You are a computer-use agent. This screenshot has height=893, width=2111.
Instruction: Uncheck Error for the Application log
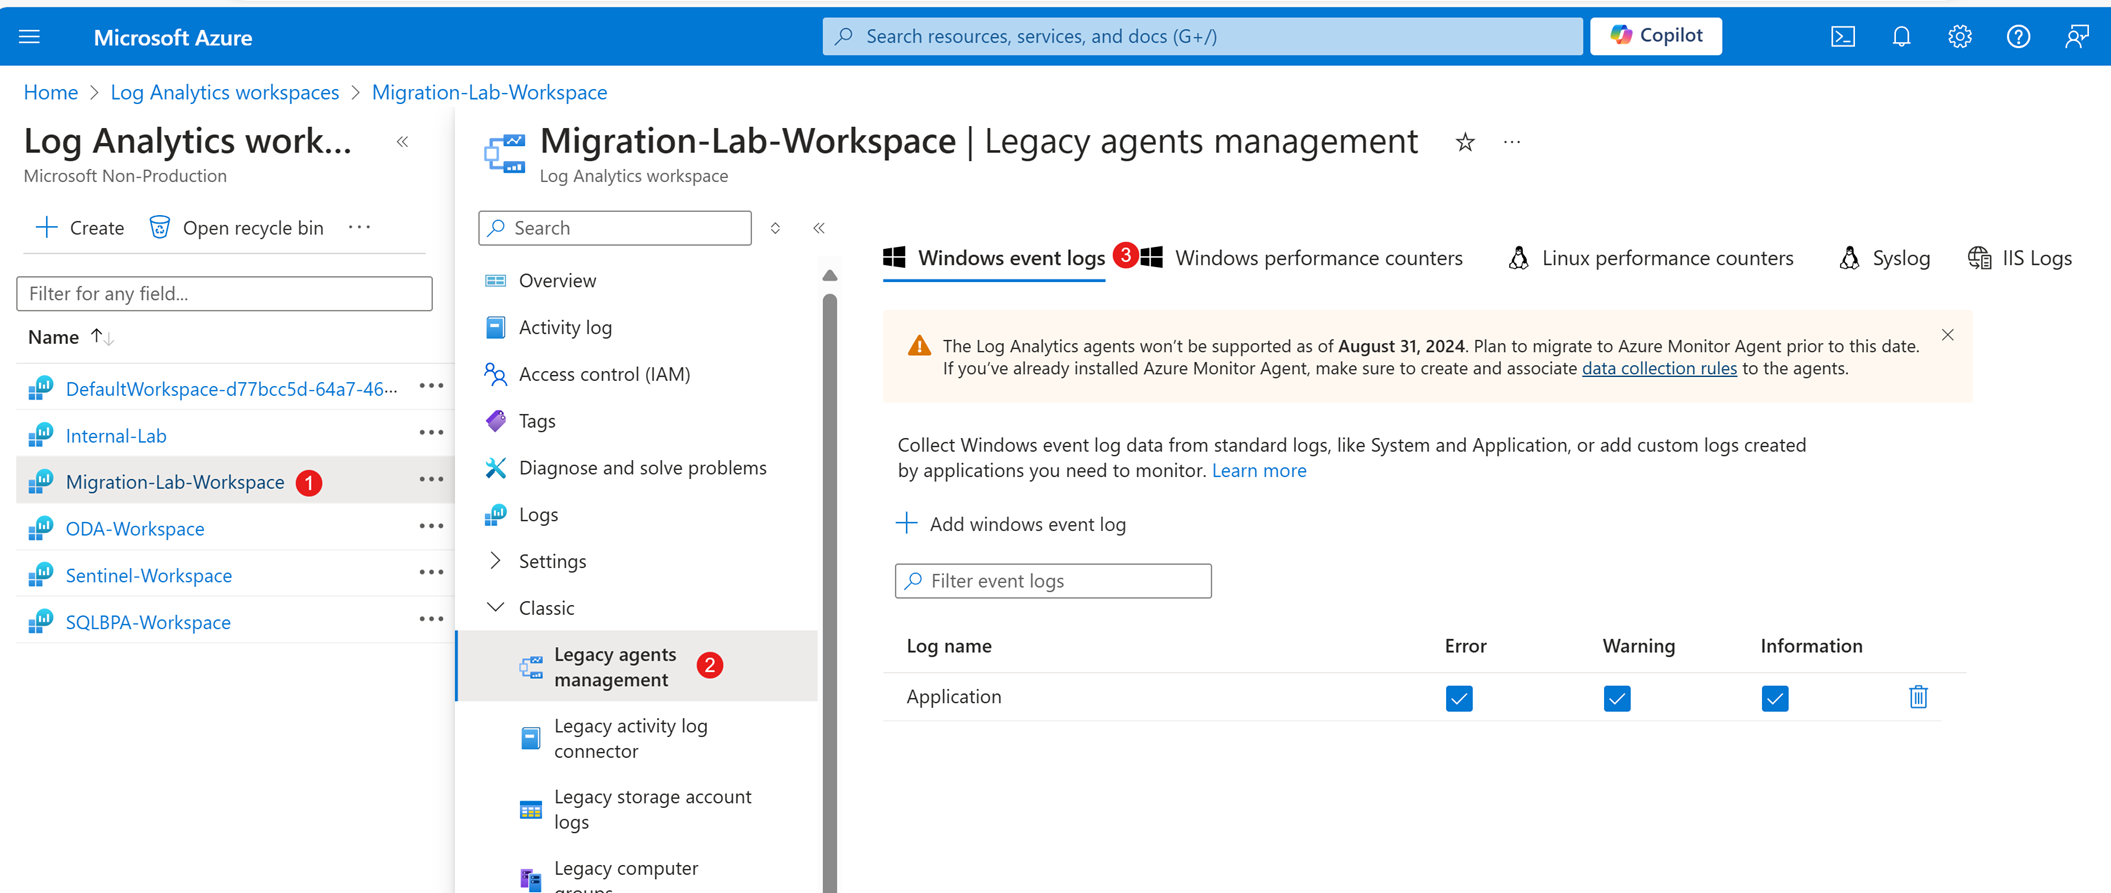[x=1459, y=698]
